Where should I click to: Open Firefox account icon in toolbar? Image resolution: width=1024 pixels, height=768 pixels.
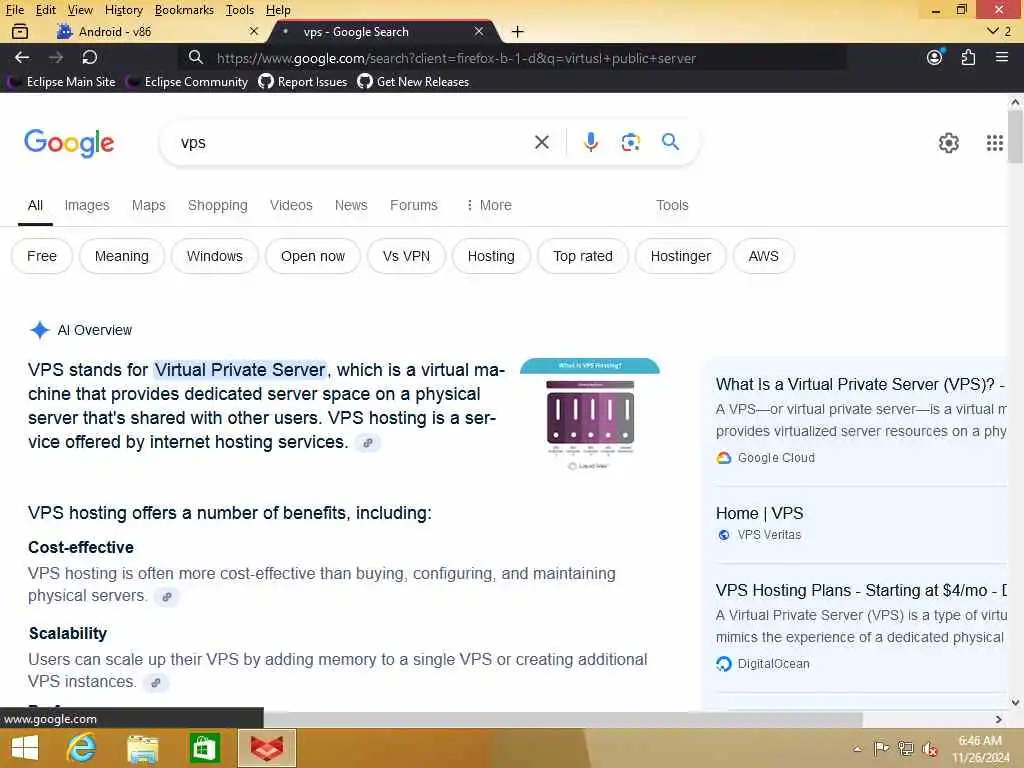pos(935,57)
